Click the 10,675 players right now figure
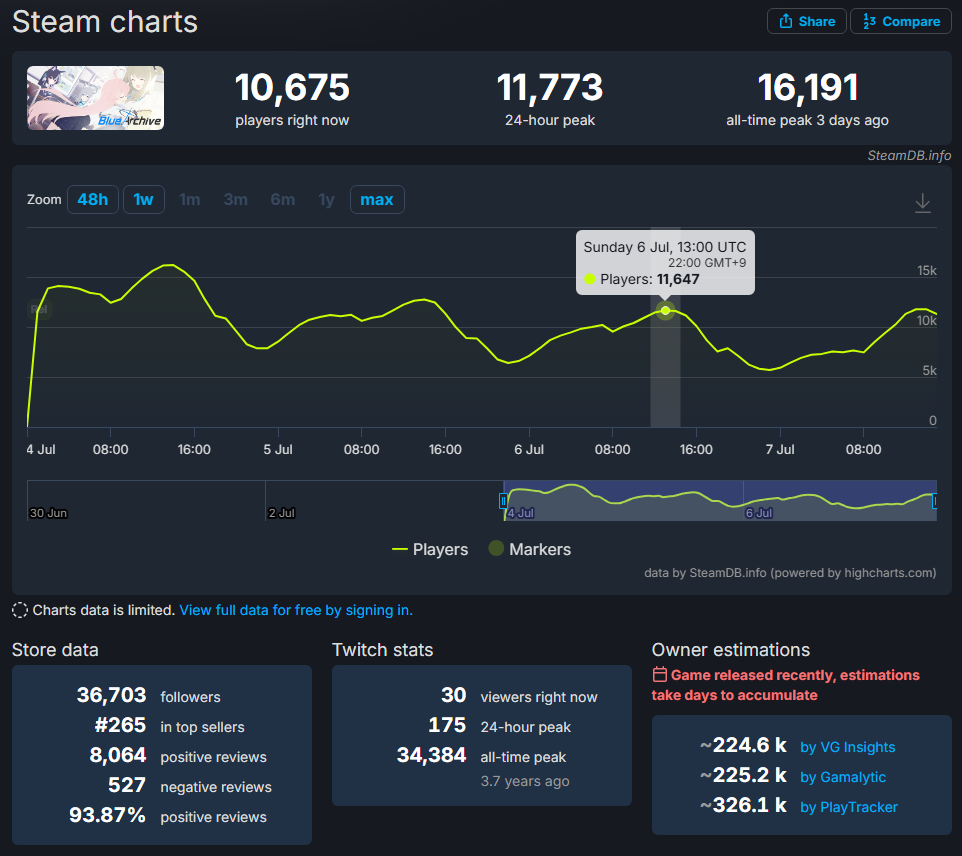Screen dimensions: 962x856 pos(292,87)
